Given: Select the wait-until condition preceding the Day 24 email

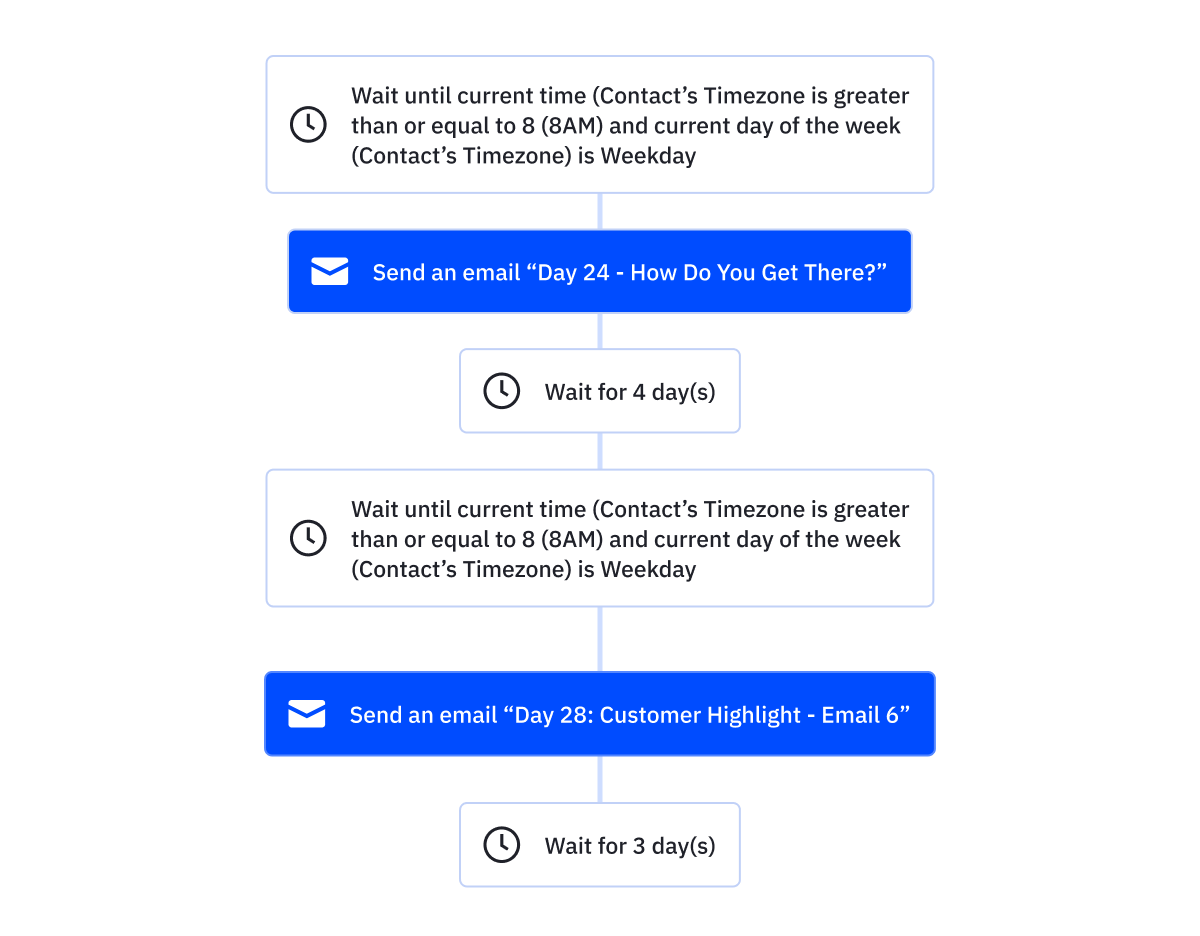Looking at the screenshot, I should pos(600,125).
